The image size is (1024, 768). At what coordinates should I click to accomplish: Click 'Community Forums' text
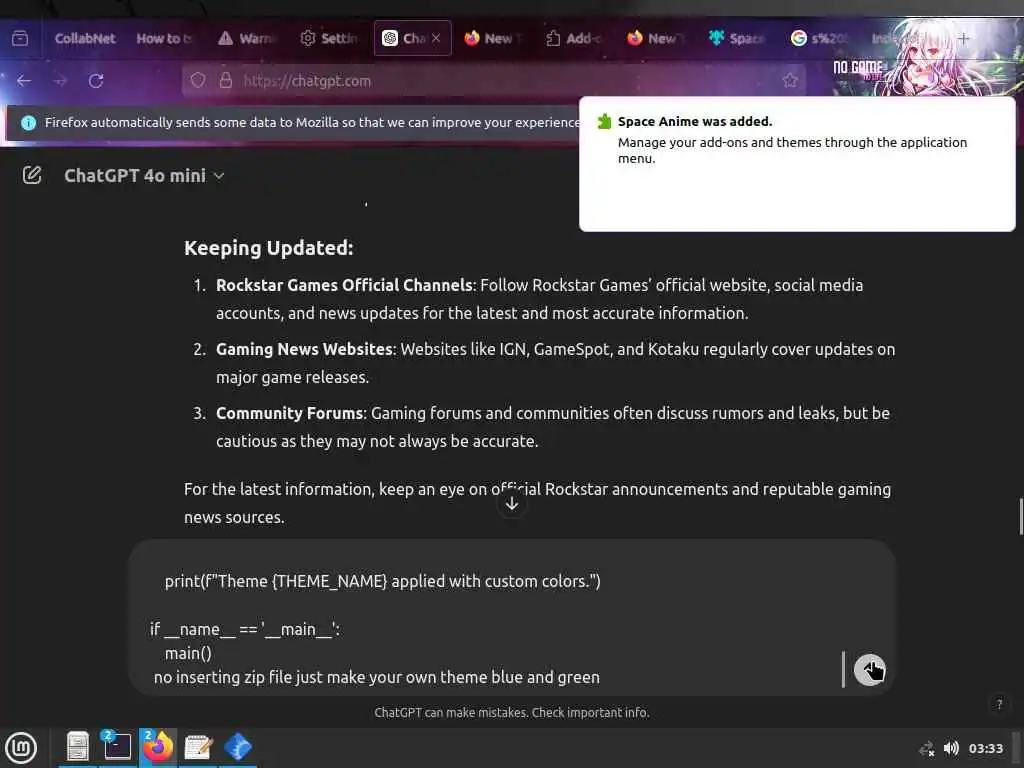[x=289, y=413]
